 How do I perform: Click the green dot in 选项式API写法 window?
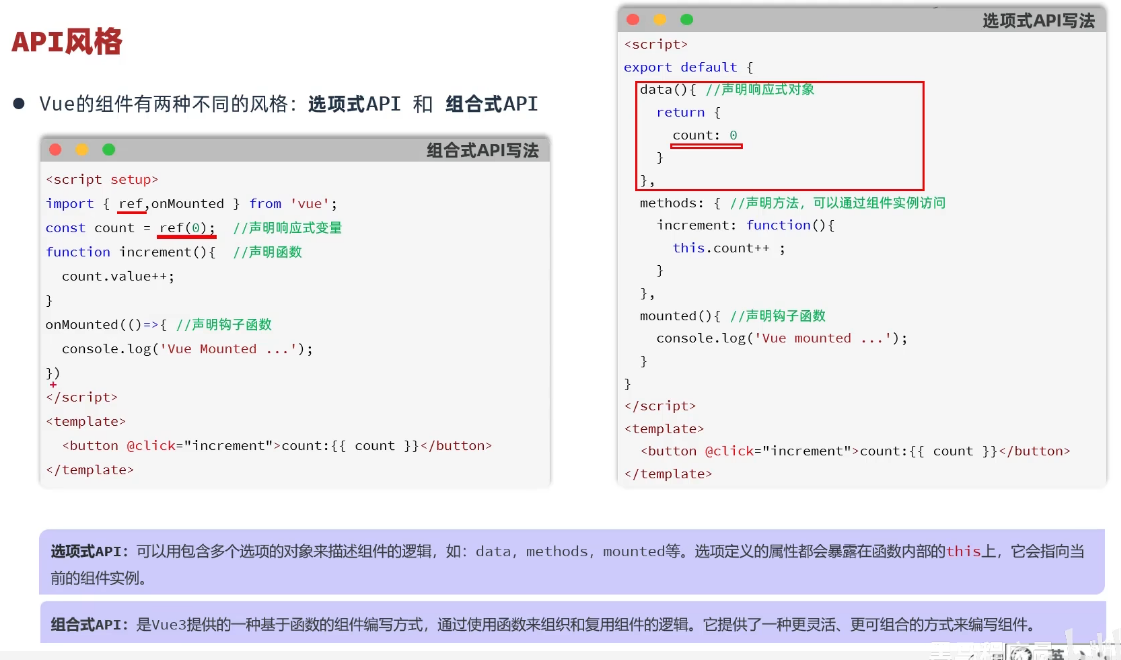[x=687, y=19]
